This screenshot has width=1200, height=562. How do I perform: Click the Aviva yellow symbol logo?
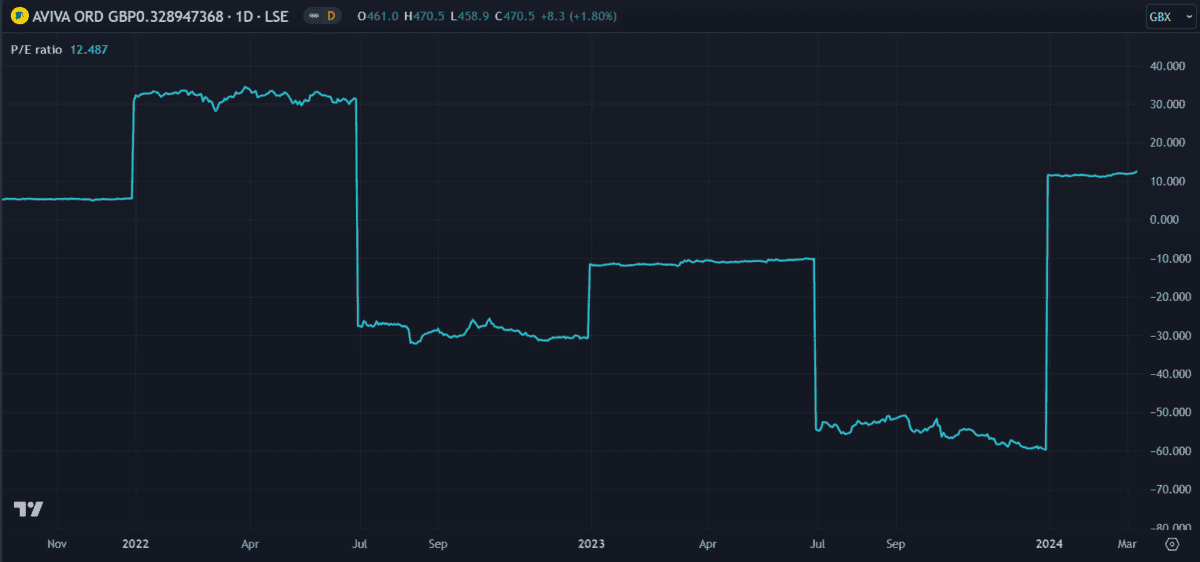[17, 16]
